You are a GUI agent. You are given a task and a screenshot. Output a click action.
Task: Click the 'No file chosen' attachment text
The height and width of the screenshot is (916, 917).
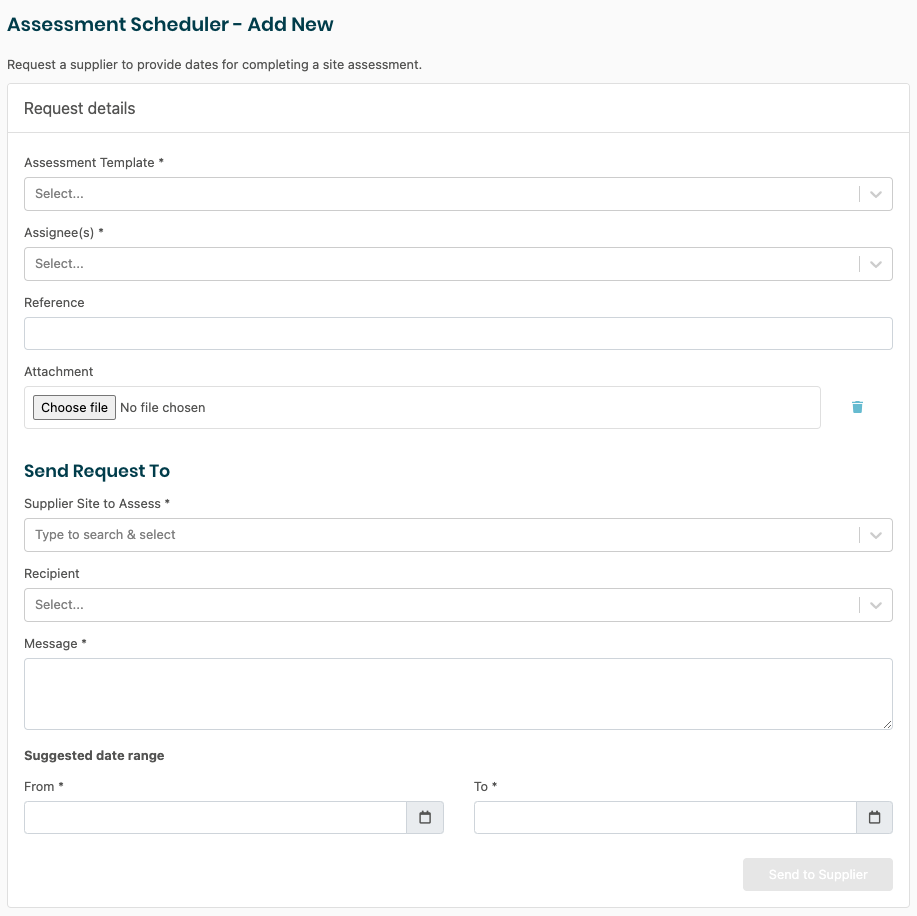[x=163, y=408]
